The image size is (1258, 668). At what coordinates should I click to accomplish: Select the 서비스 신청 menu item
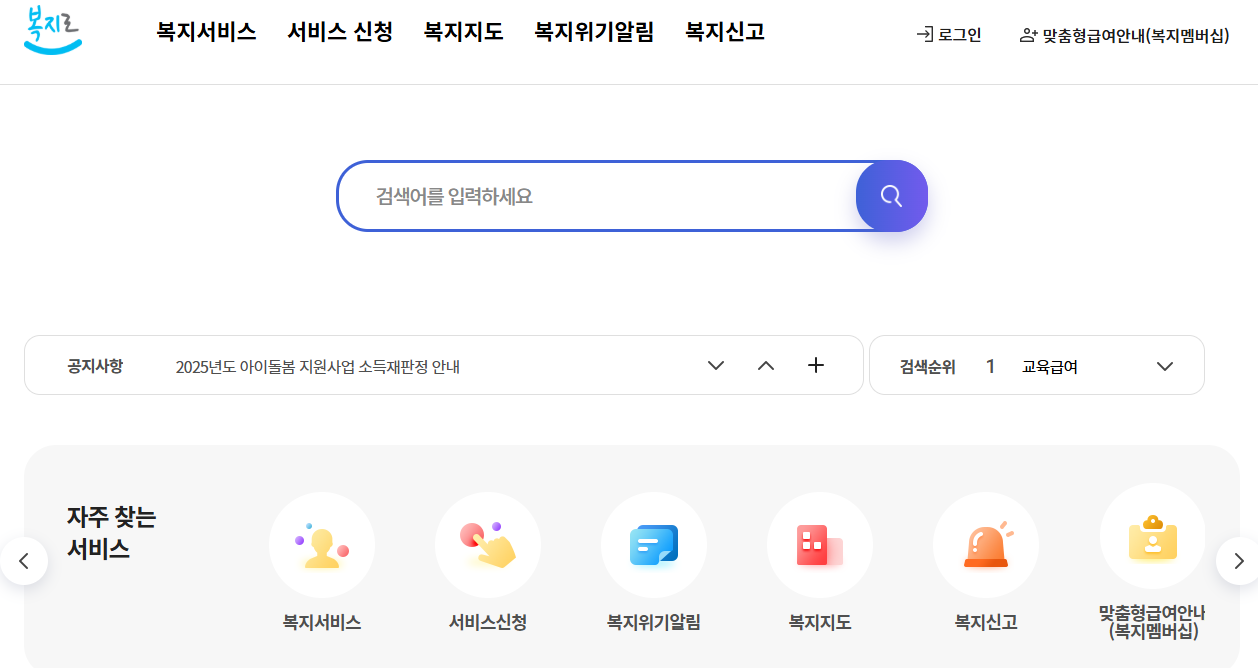[x=340, y=32]
